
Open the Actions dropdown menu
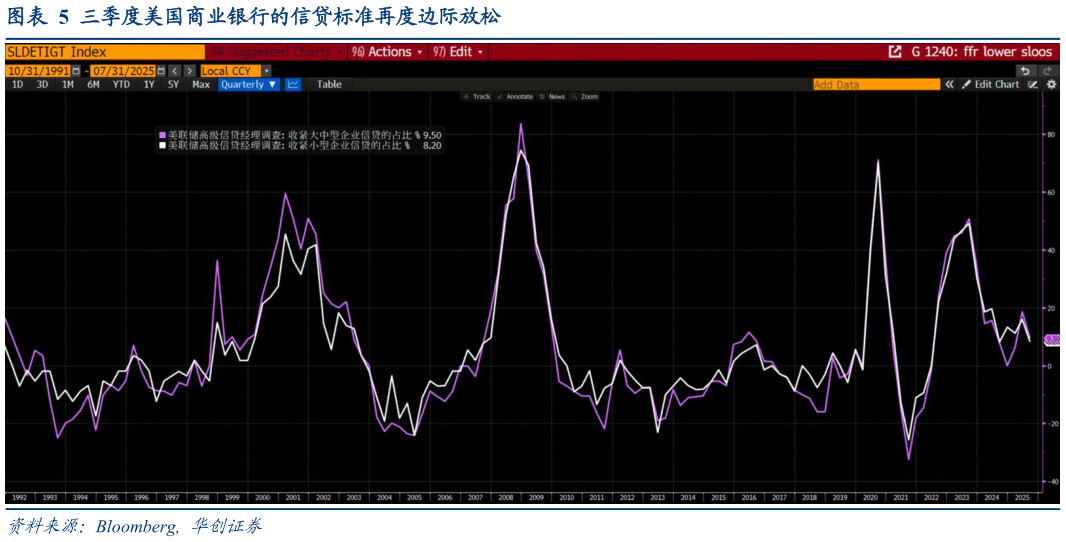pyautogui.click(x=388, y=52)
